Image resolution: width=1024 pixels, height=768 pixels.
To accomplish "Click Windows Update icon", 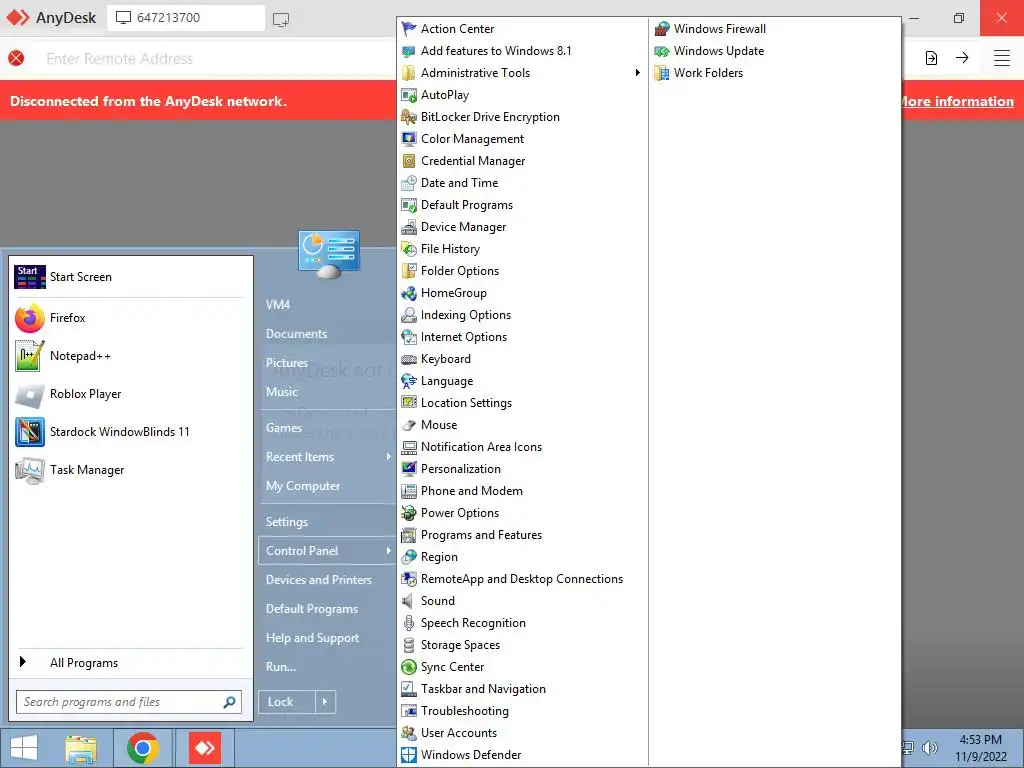I will click(x=662, y=51).
